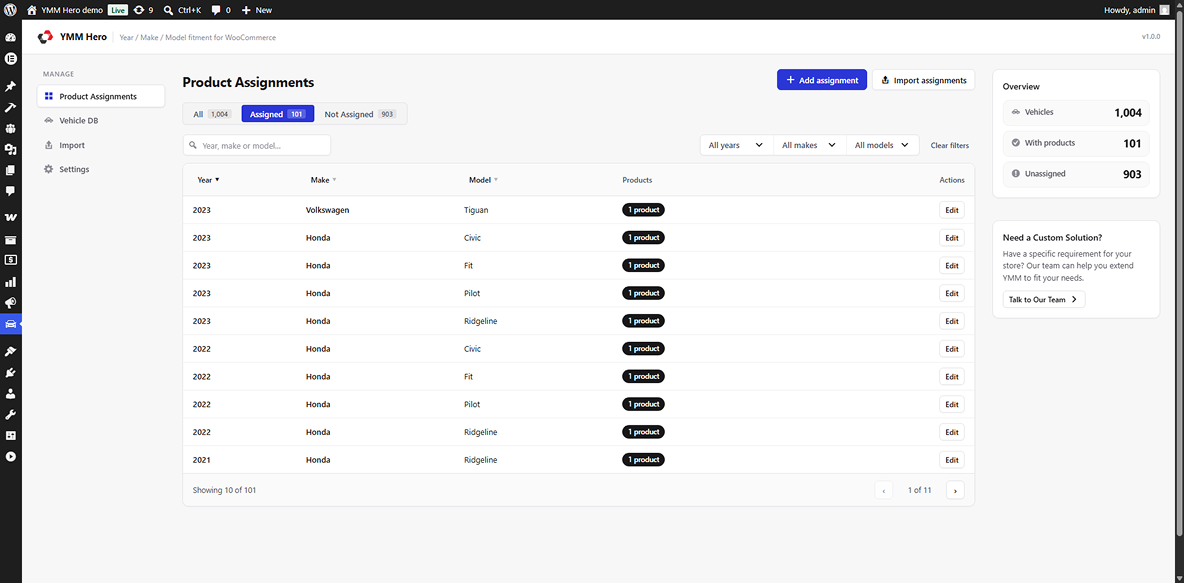Screen dimensions: 1184x583
Task: Open Tools wrench icon in sidebar
Action: pyautogui.click(x=11, y=415)
